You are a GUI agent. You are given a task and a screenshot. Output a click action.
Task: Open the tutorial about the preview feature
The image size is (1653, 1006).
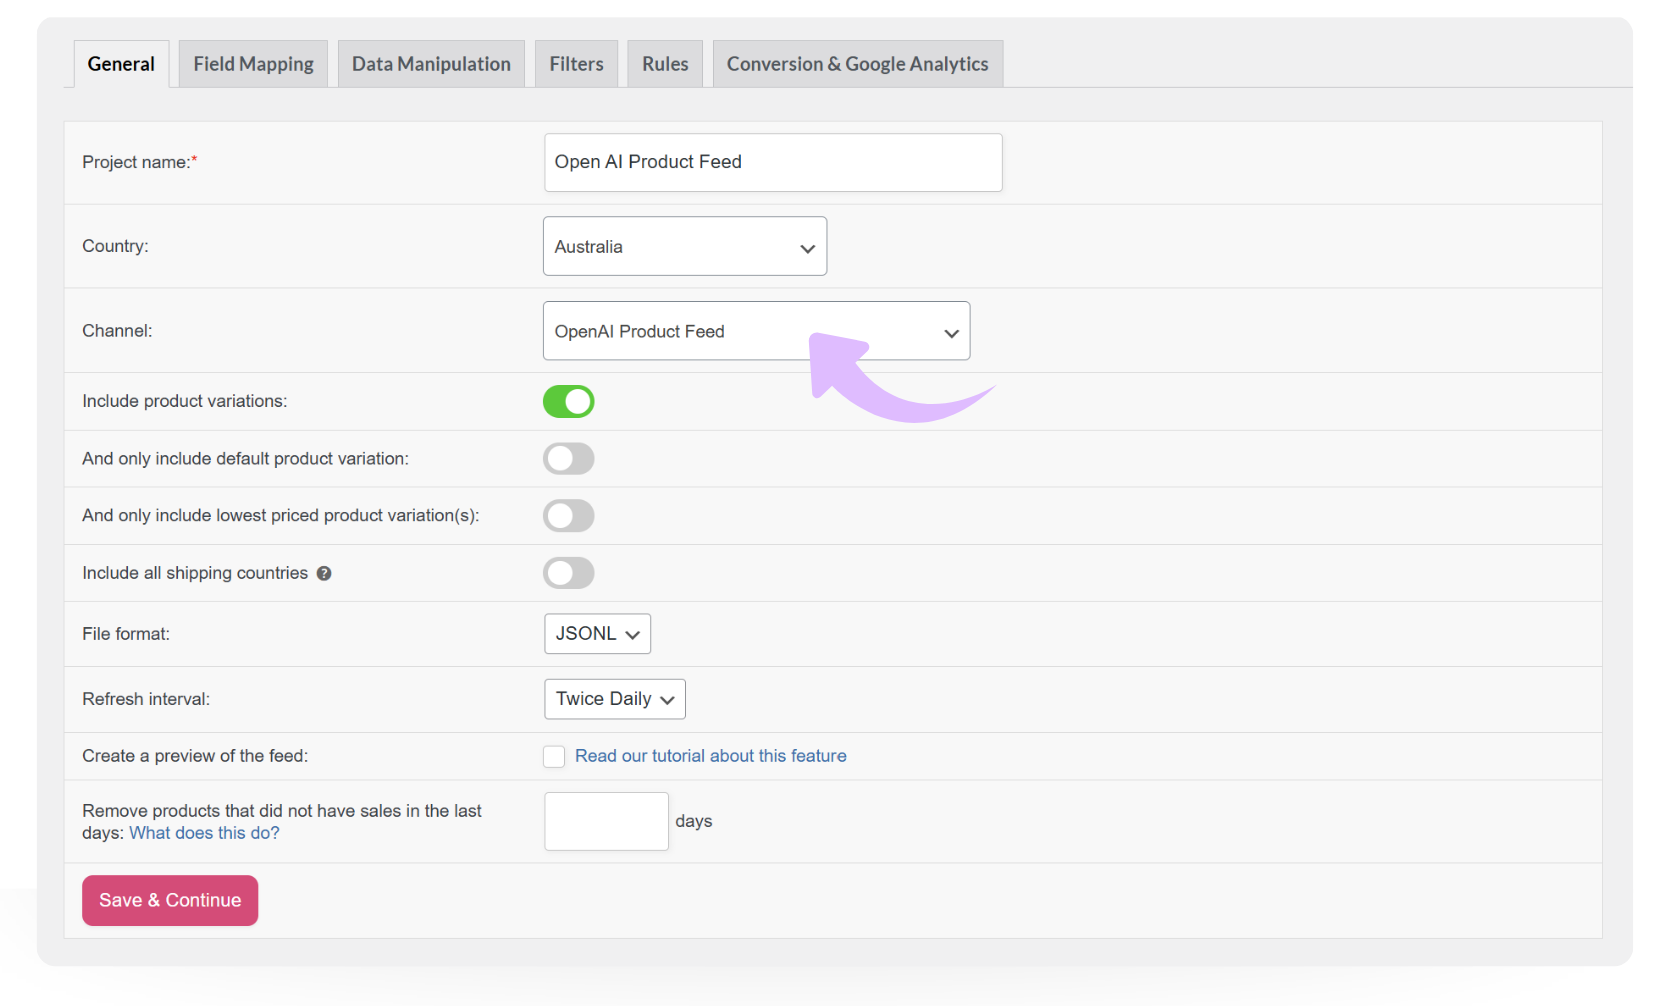tap(710, 756)
